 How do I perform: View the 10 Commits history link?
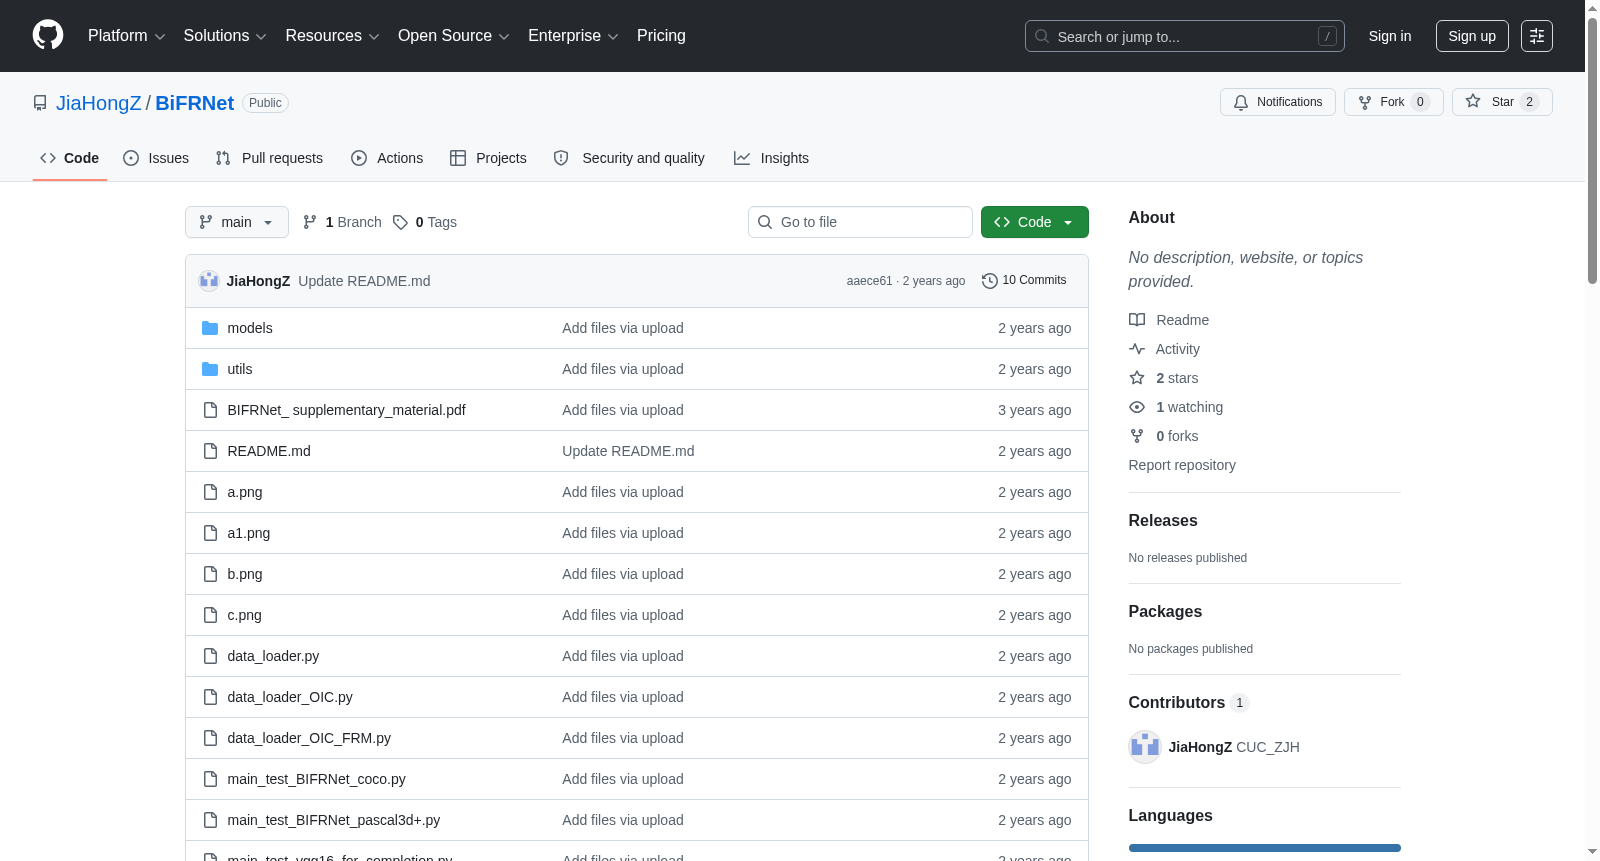(1024, 281)
